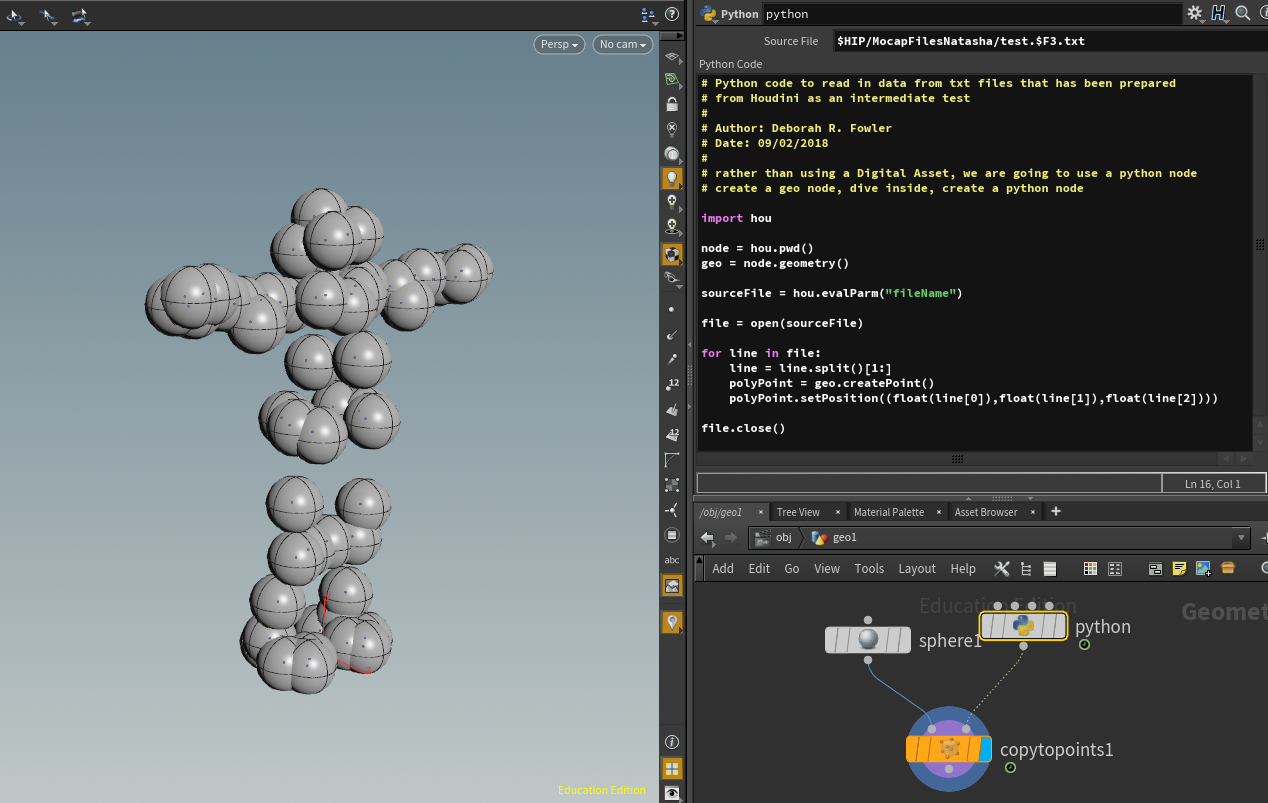Click the network box icon in toolbar
Viewport: 1268px width, 803px height.
(1155, 568)
